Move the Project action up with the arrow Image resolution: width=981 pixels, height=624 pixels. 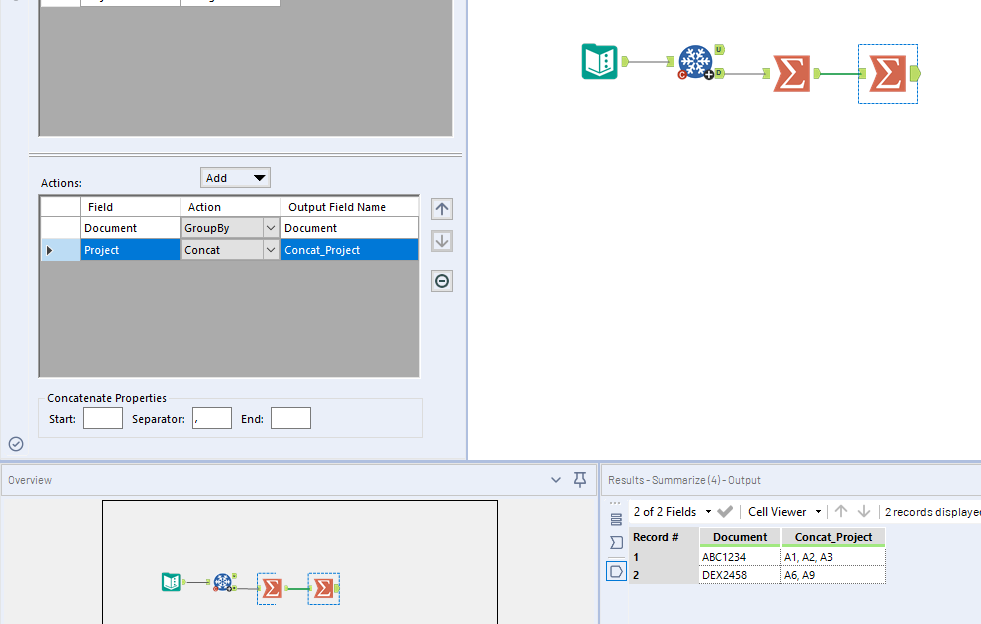(x=441, y=208)
